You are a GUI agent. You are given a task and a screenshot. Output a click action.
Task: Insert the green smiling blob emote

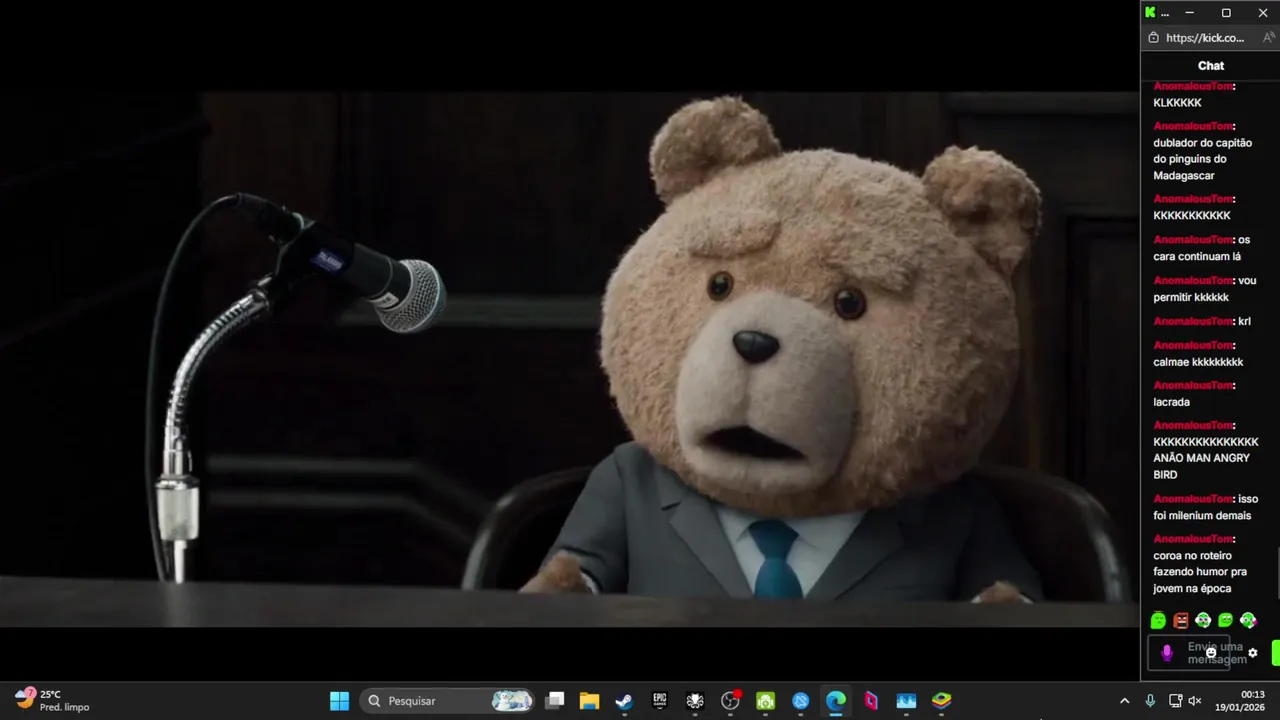[1225, 620]
